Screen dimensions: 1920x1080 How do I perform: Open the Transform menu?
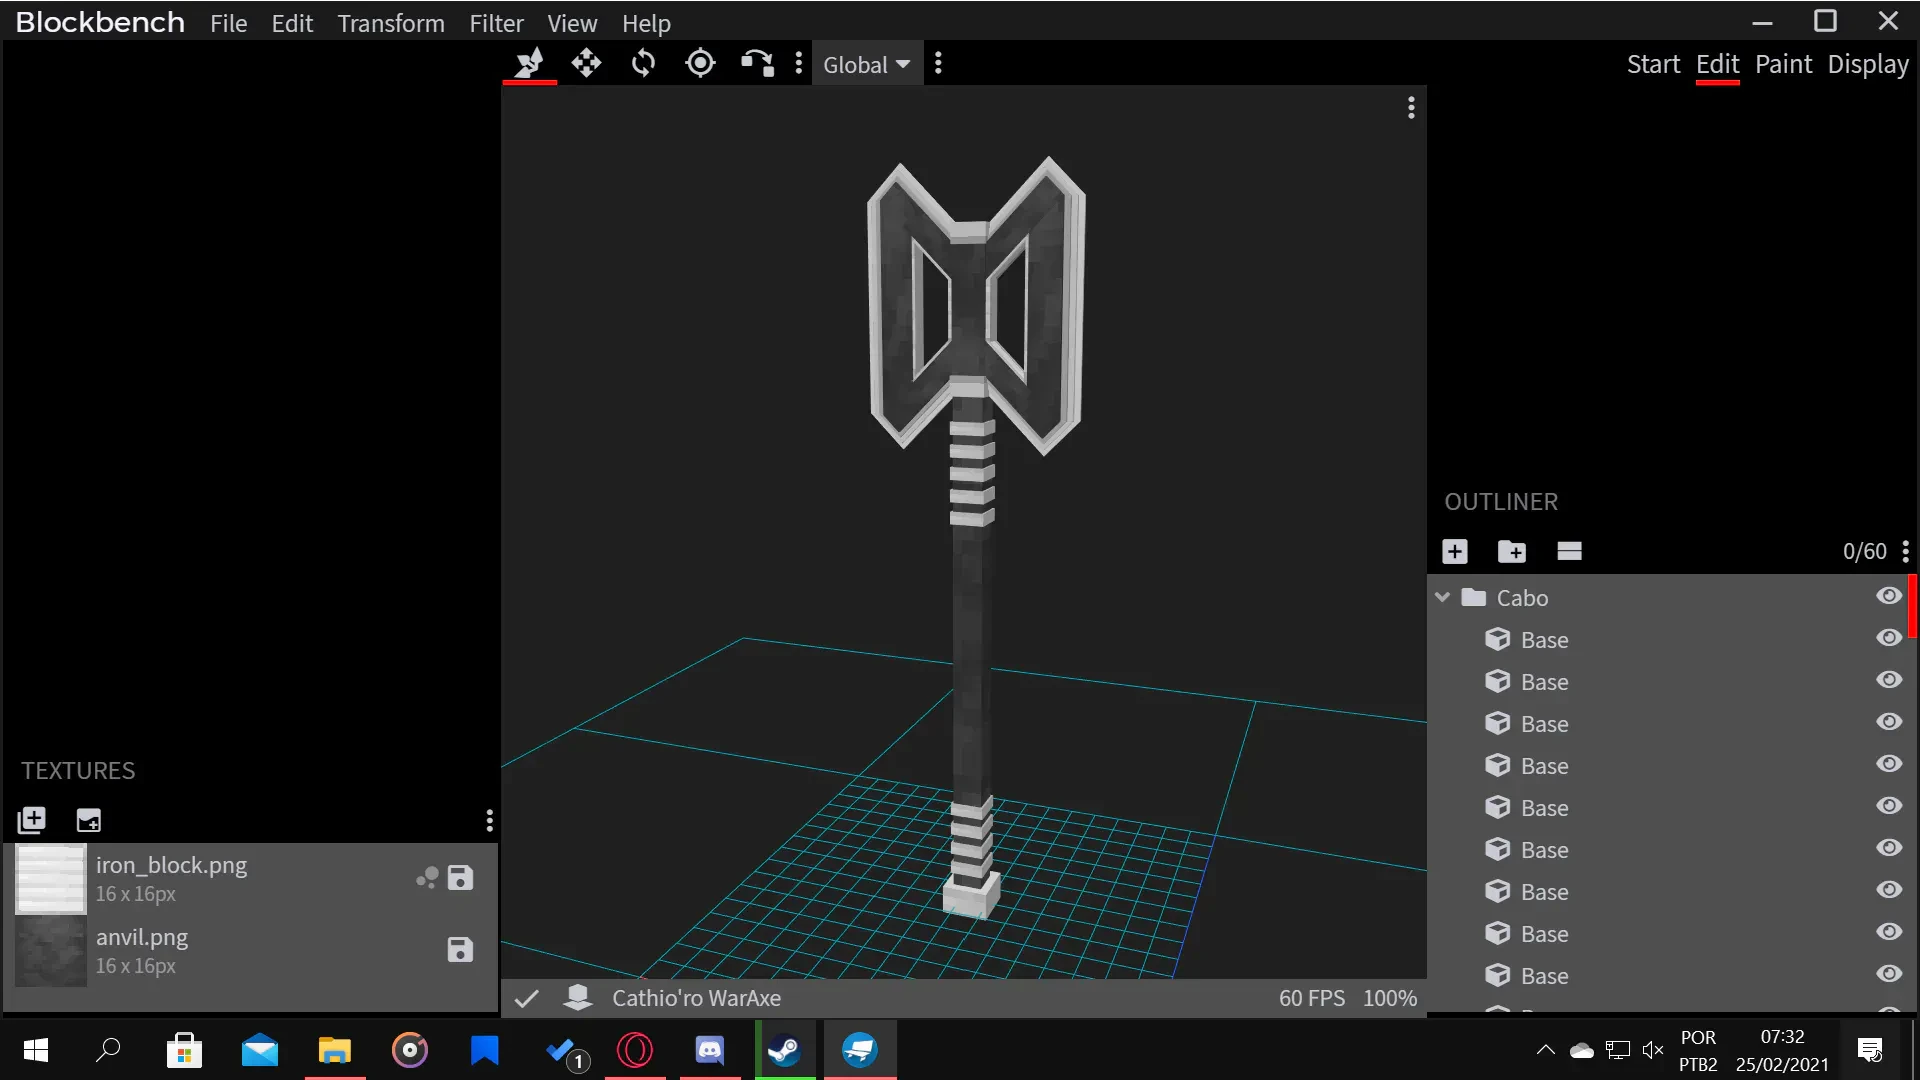pyautogui.click(x=391, y=23)
